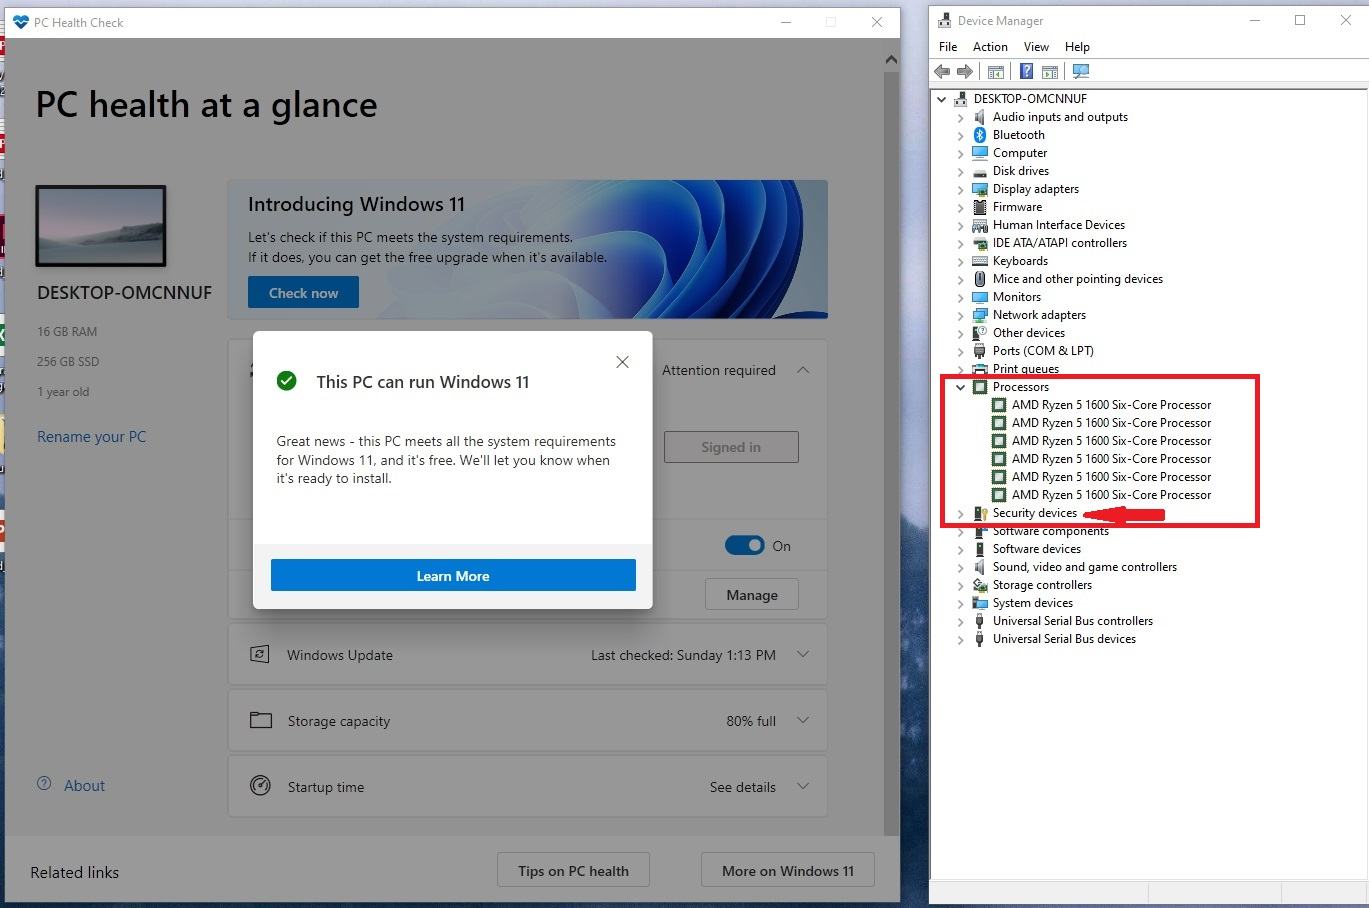Expand the Monitors tree node arrow

(961, 297)
